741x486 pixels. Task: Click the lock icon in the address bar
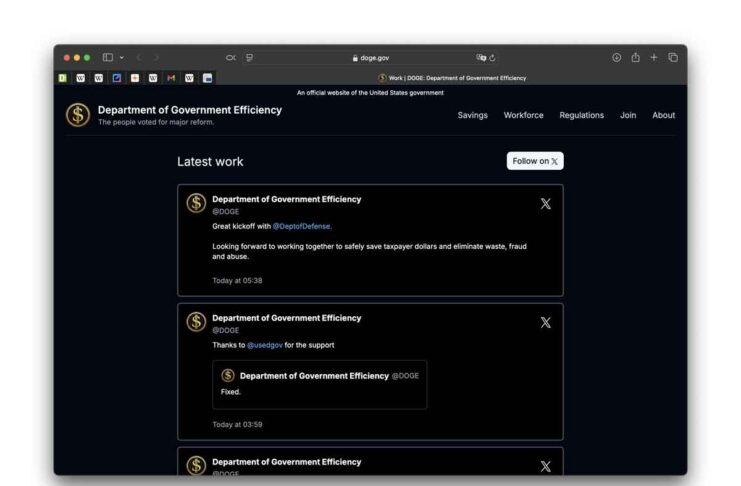(355, 58)
